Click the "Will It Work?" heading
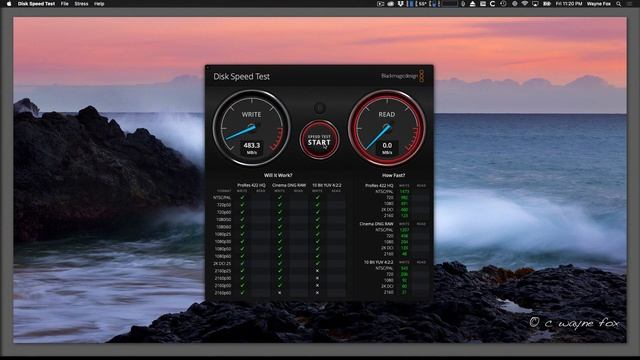Viewport: 640px width, 360px height. pos(278,175)
